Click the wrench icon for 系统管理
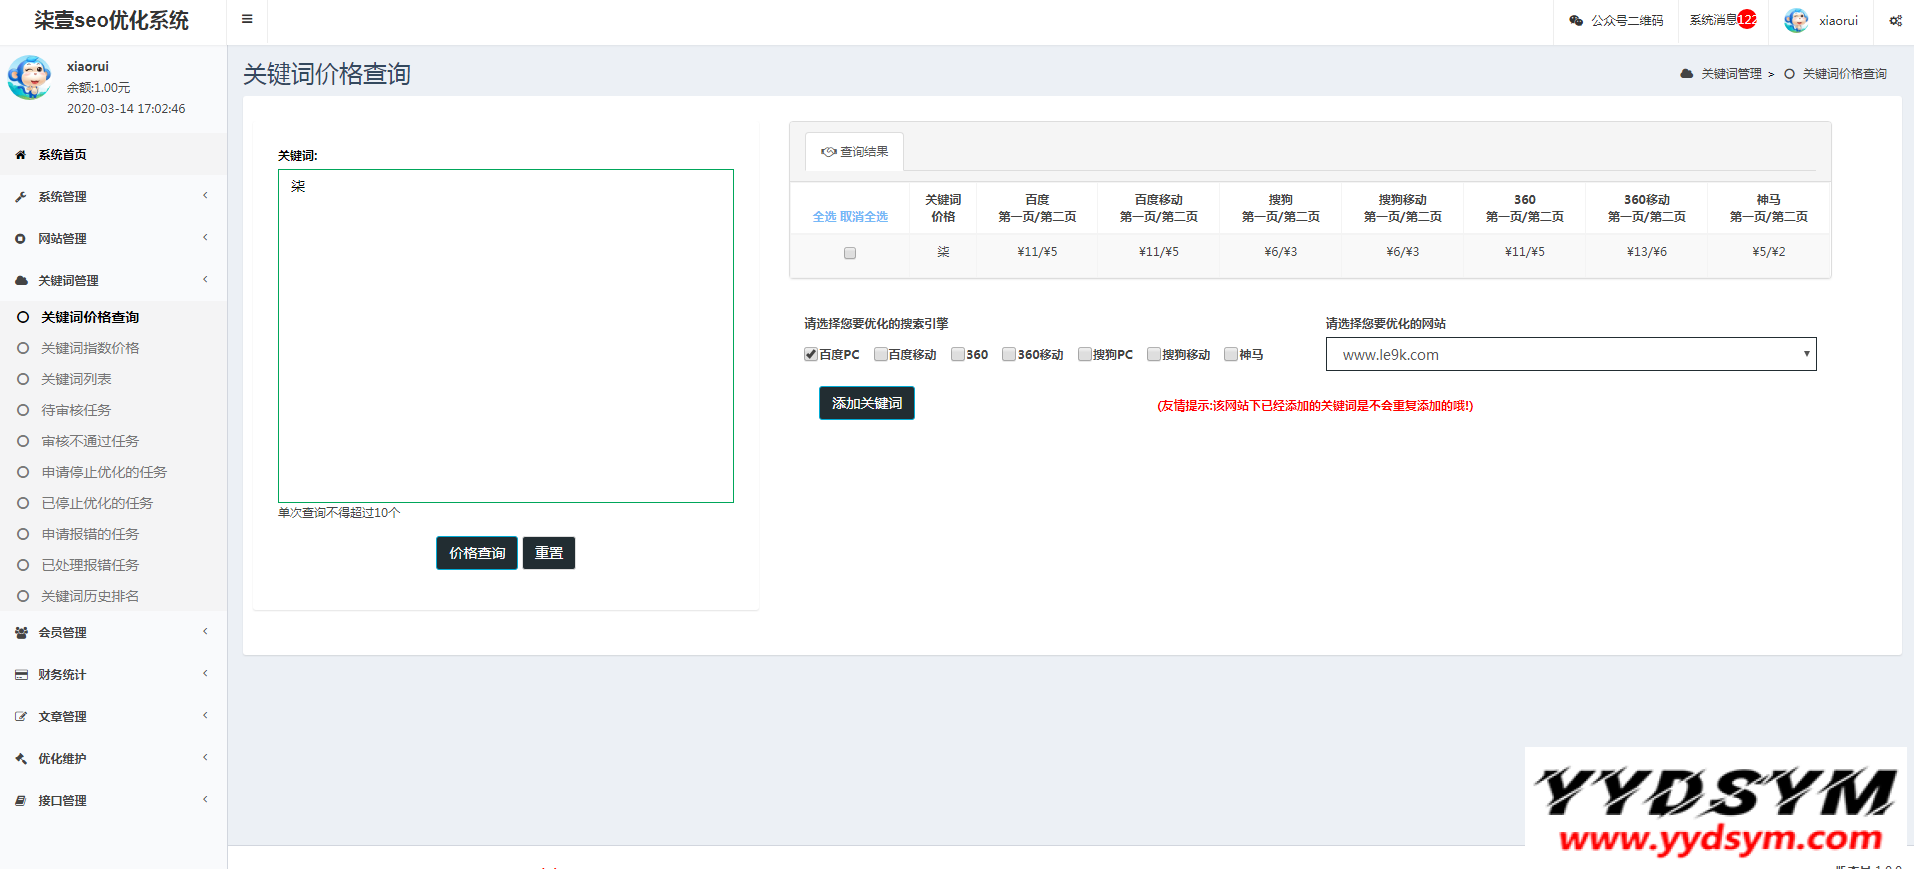1914x869 pixels. click(21, 197)
